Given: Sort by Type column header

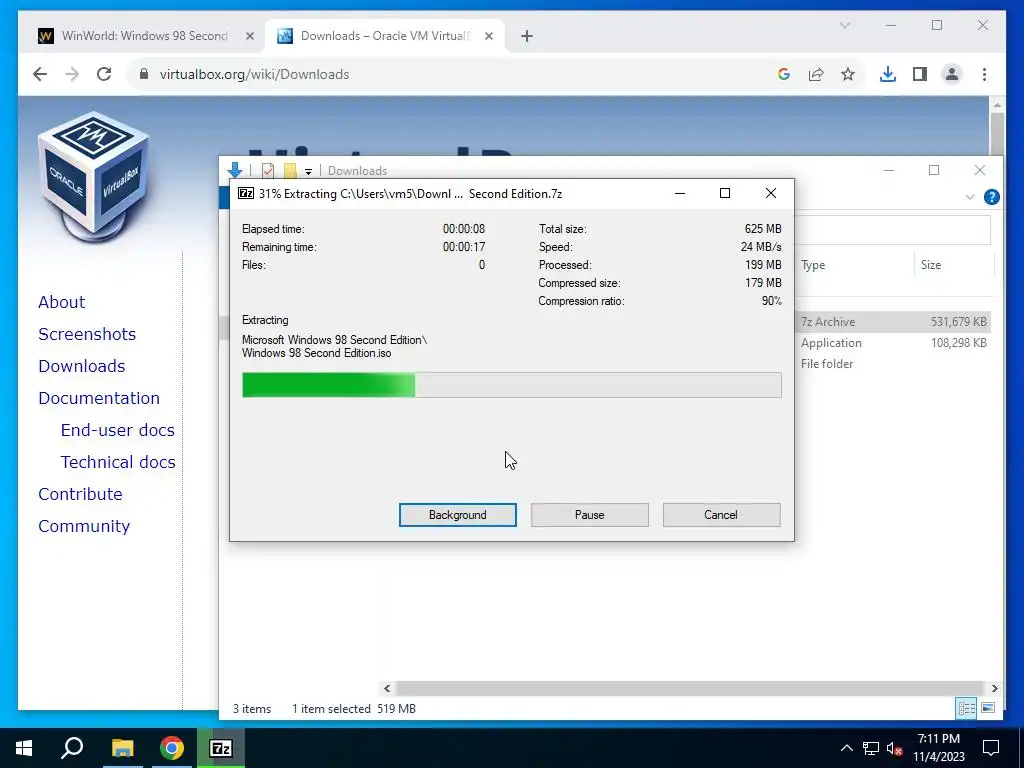Looking at the screenshot, I should (854, 264).
